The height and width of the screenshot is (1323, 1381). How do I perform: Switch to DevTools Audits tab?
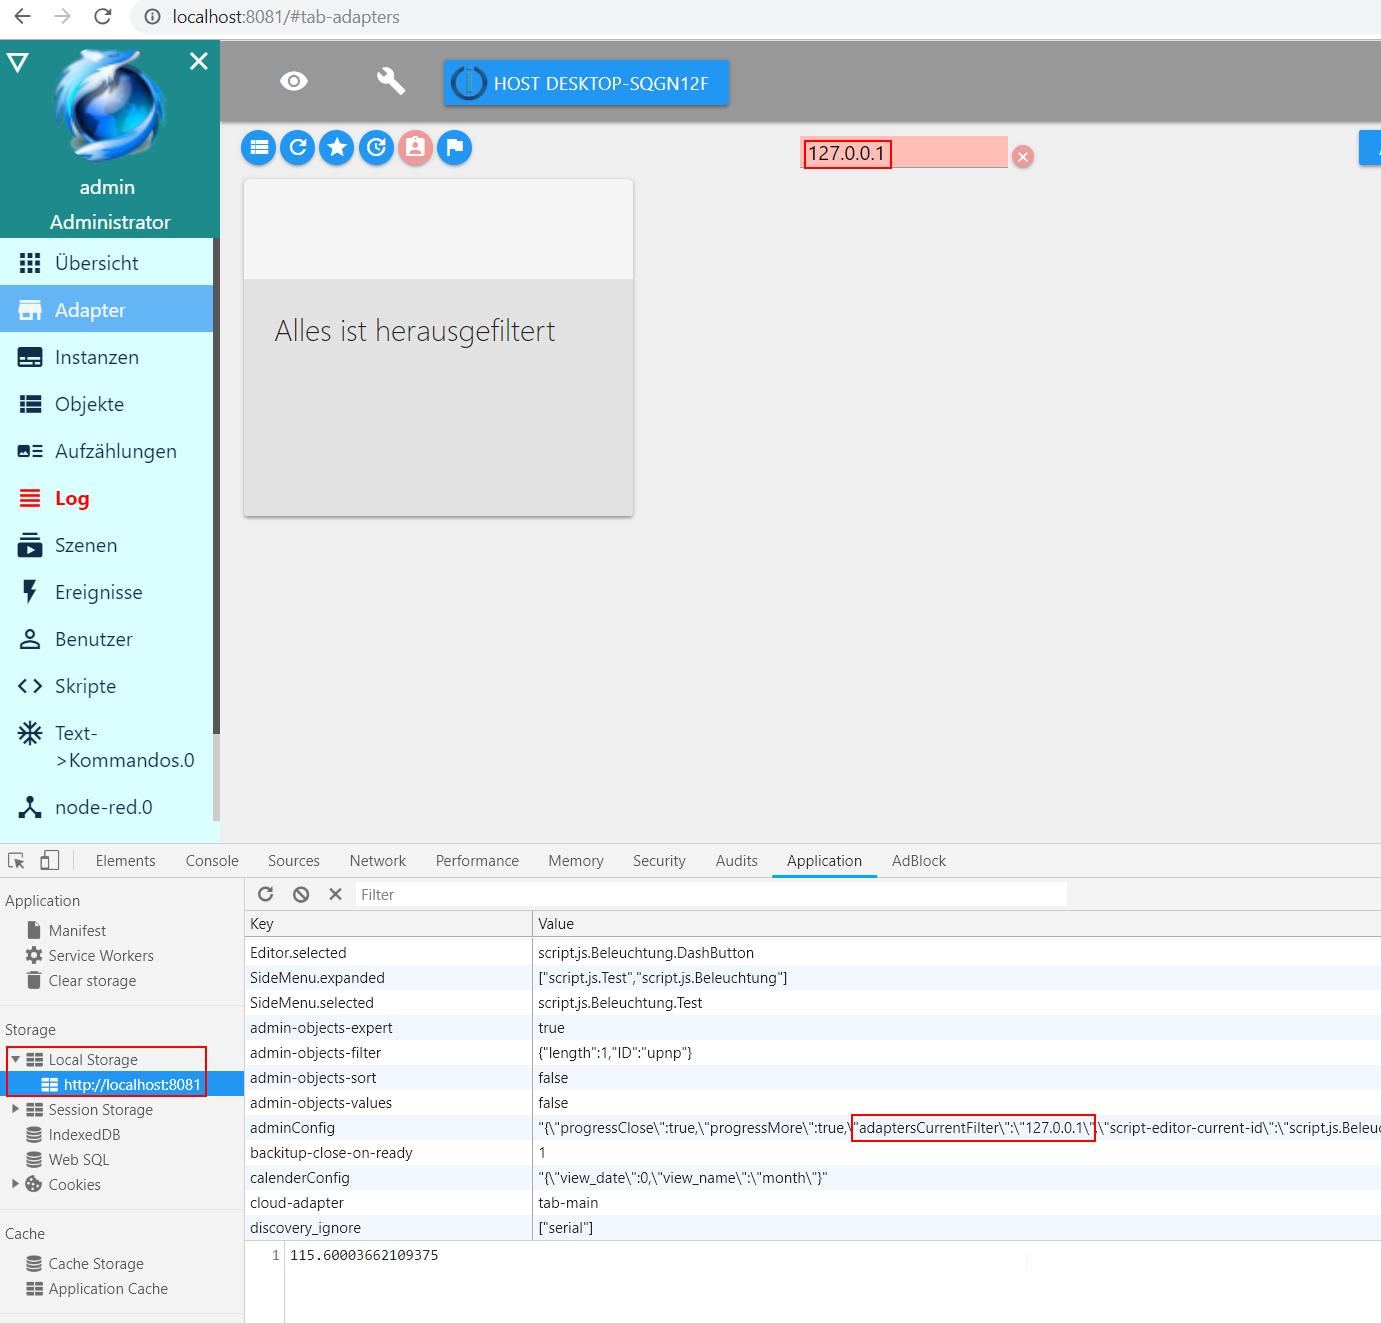point(737,861)
